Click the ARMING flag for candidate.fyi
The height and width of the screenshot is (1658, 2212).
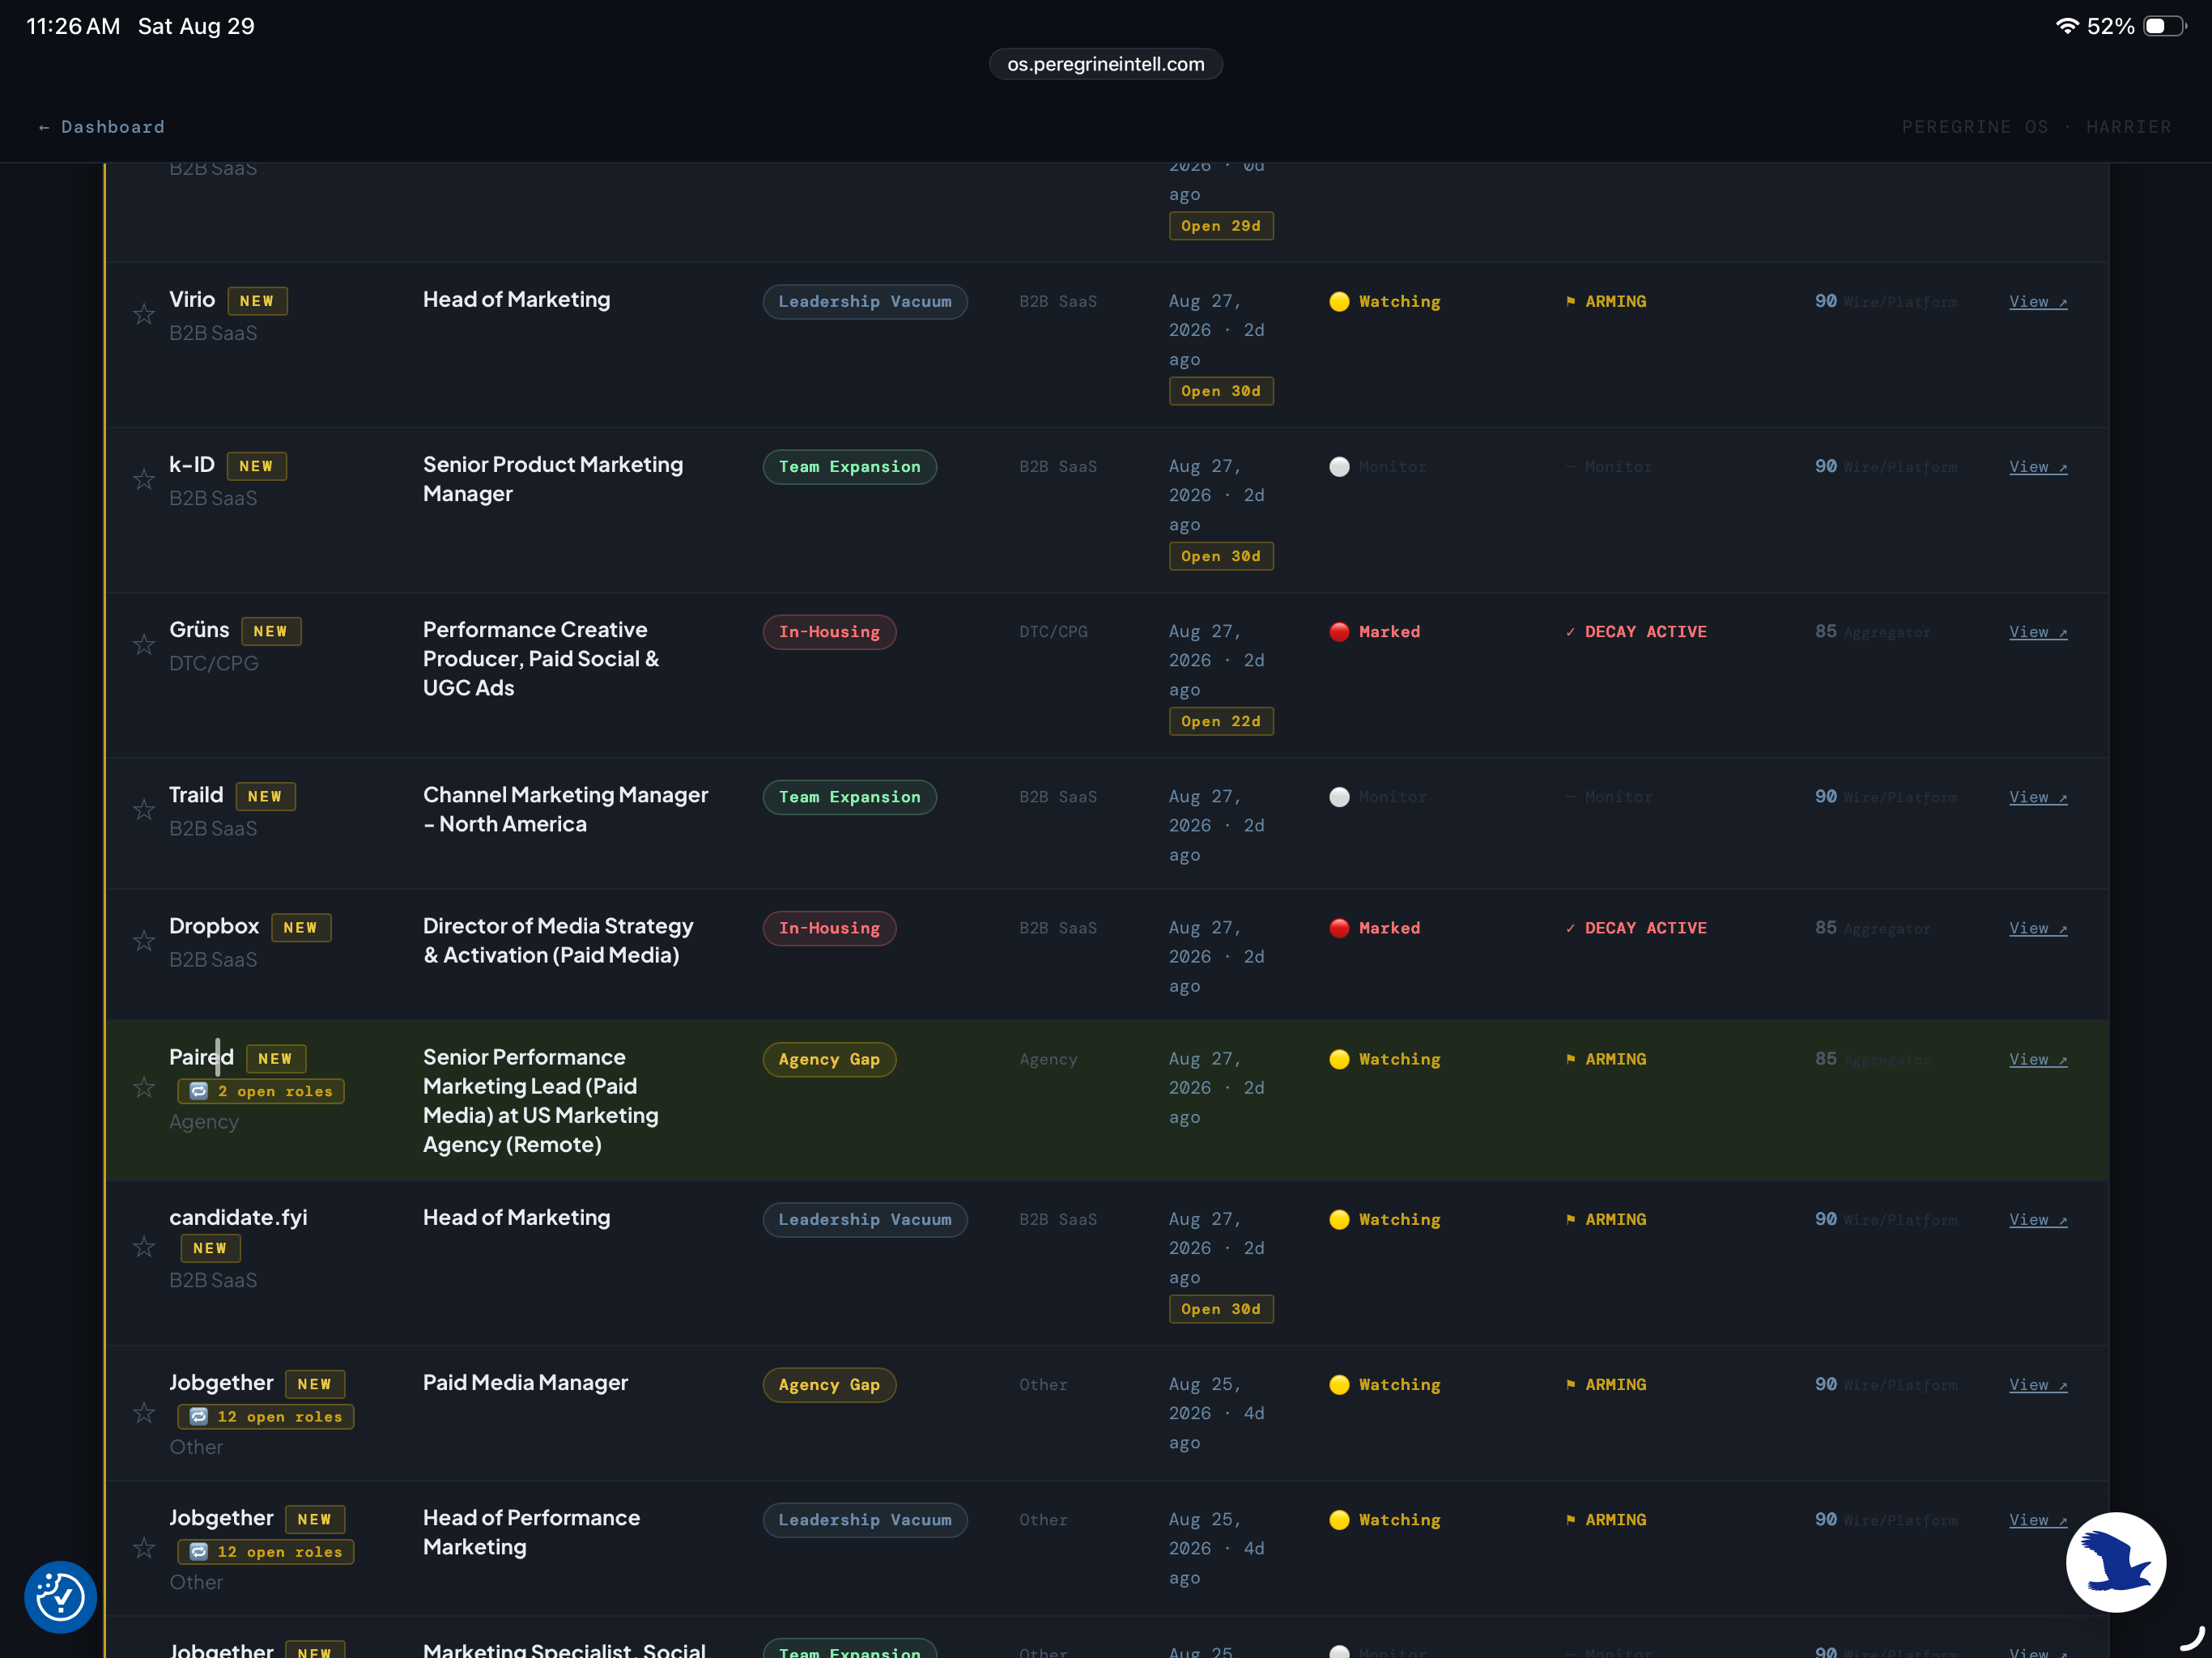coord(1606,1220)
